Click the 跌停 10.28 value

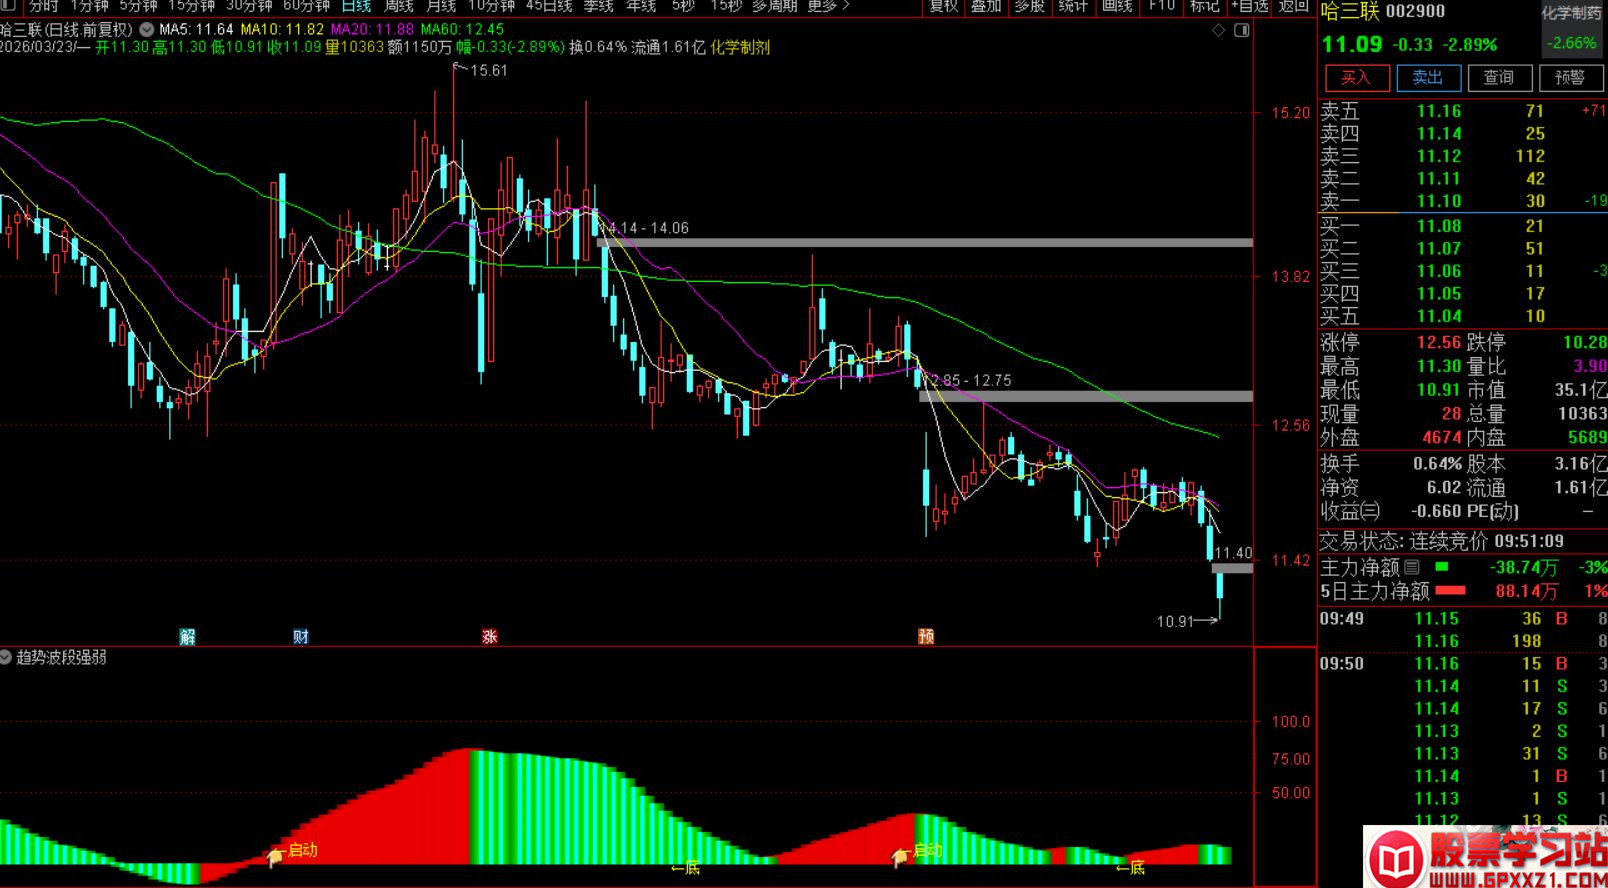click(x=1585, y=342)
